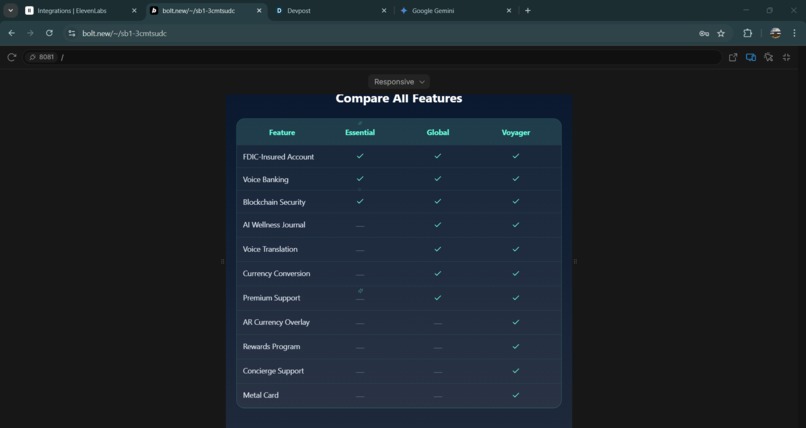Grab the left preview width handle
The image size is (806, 428).
coord(222,262)
